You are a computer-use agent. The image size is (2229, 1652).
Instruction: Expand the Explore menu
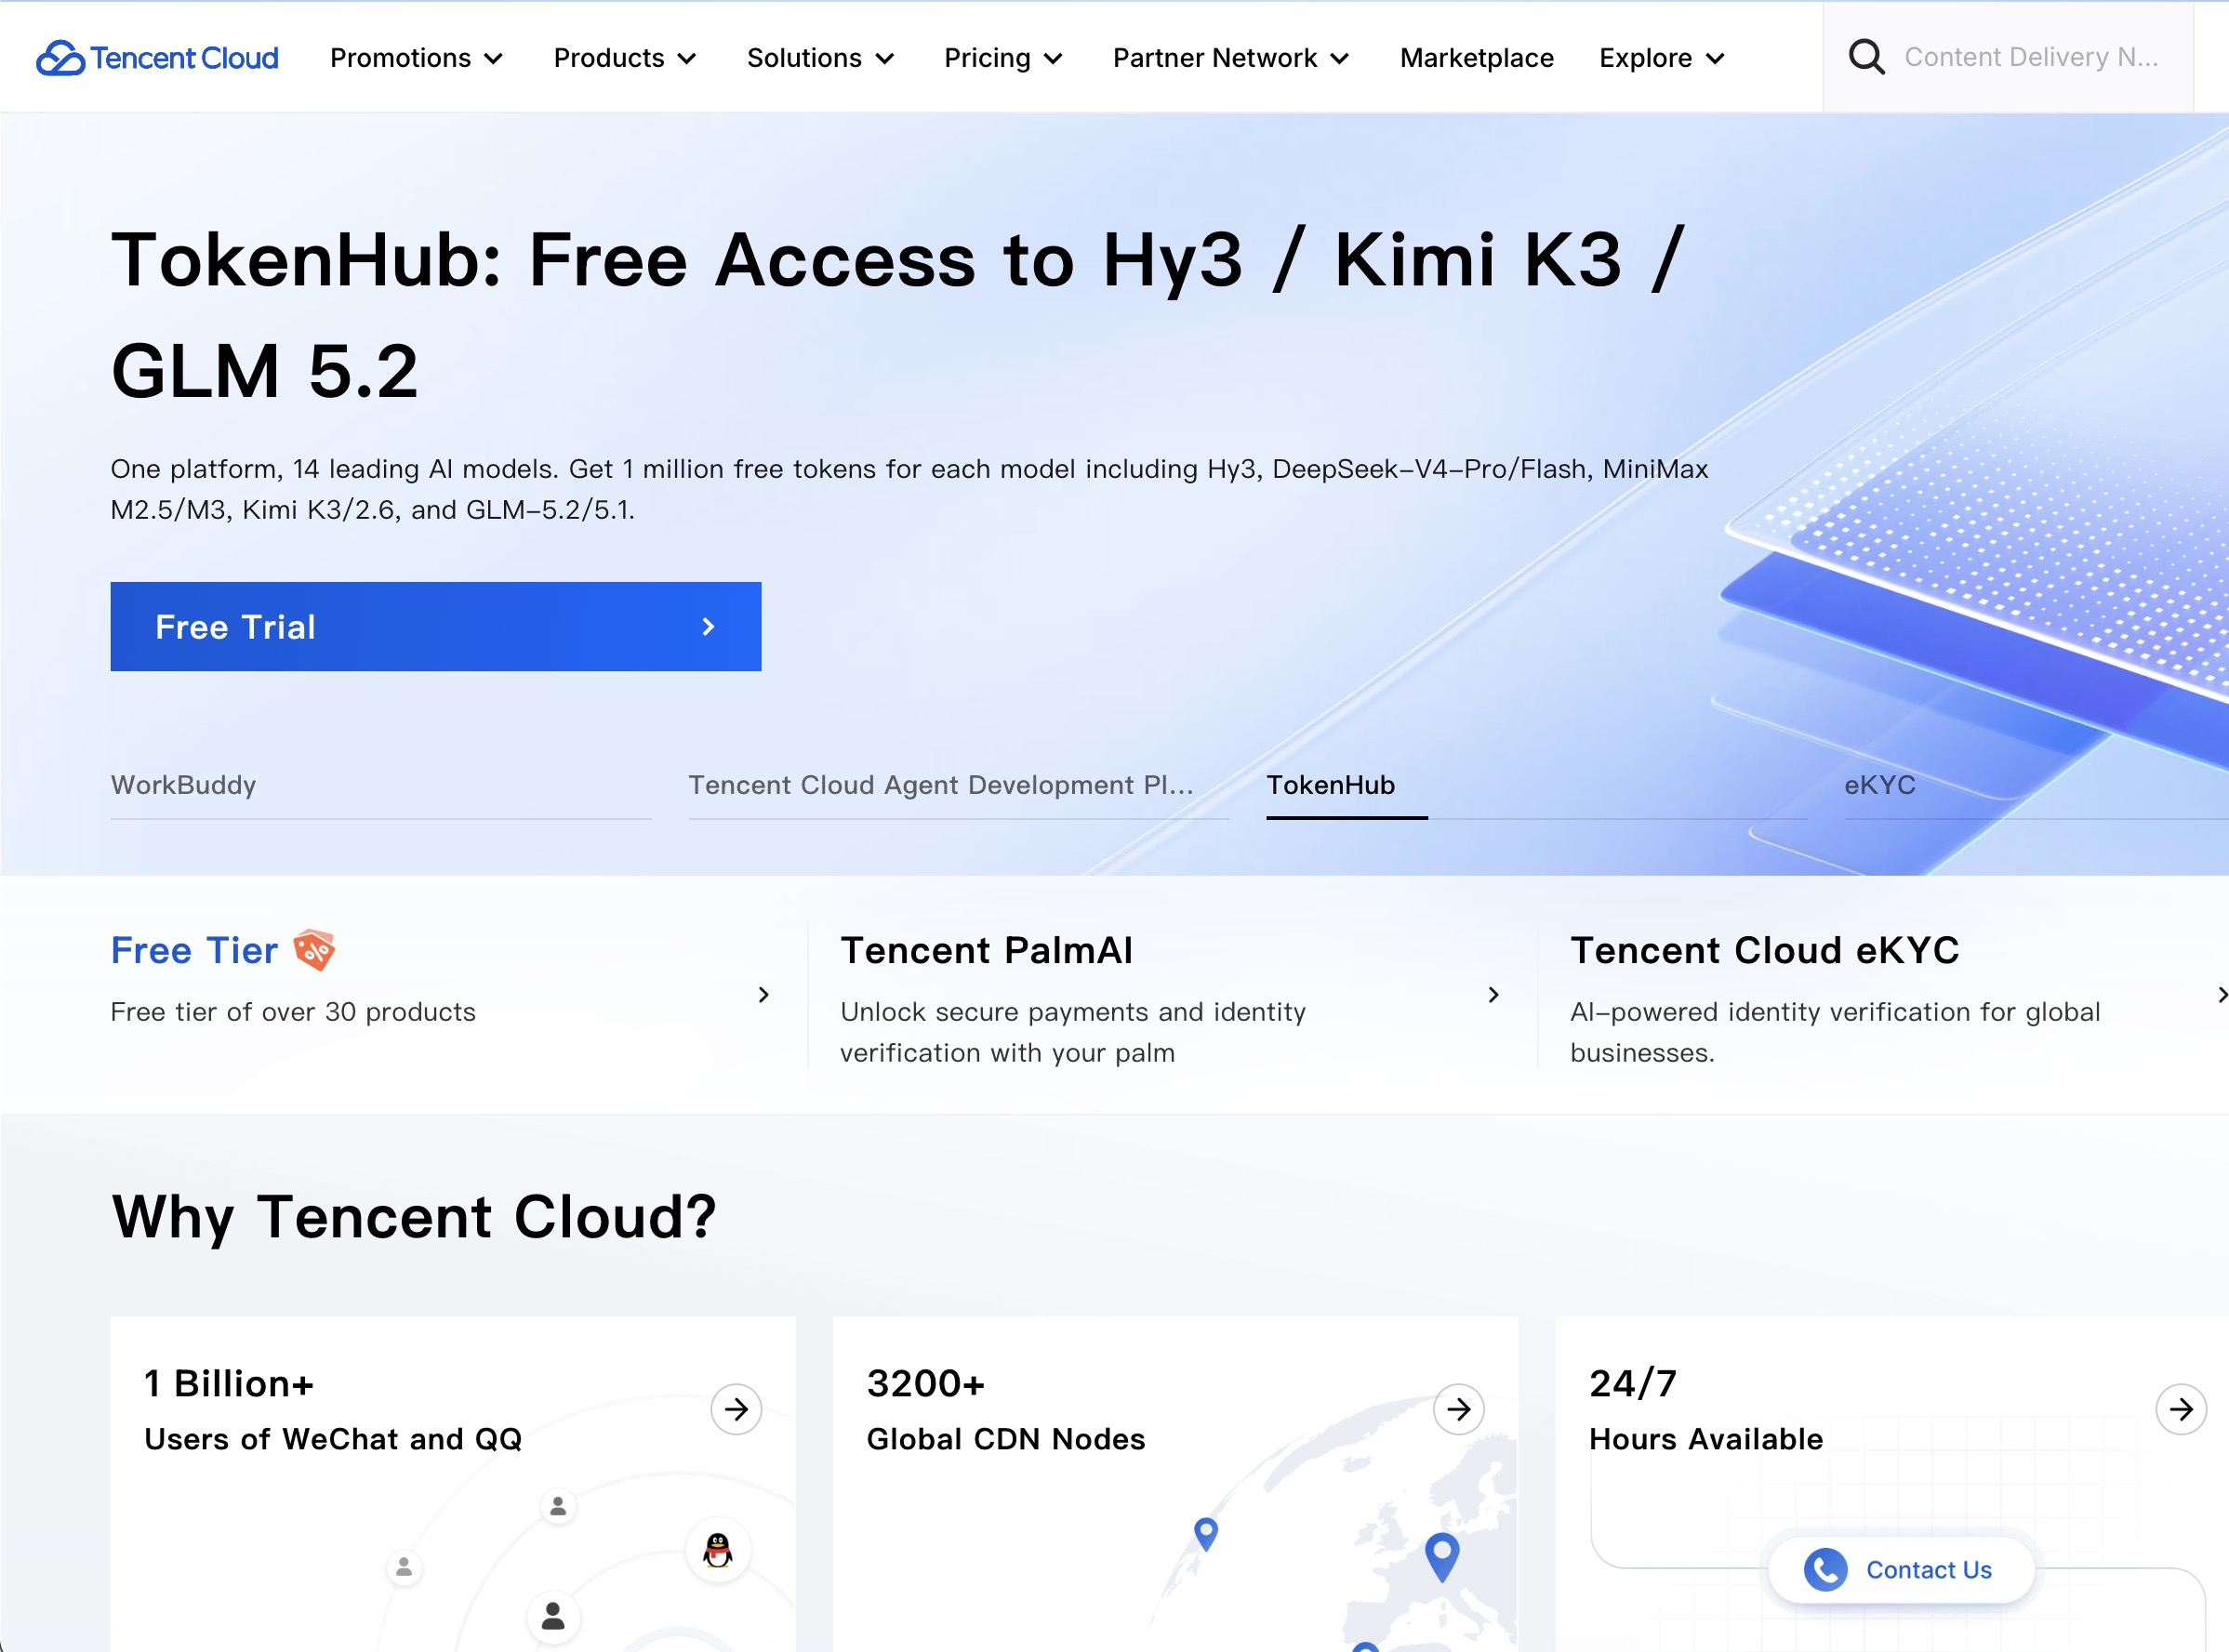tap(1662, 58)
